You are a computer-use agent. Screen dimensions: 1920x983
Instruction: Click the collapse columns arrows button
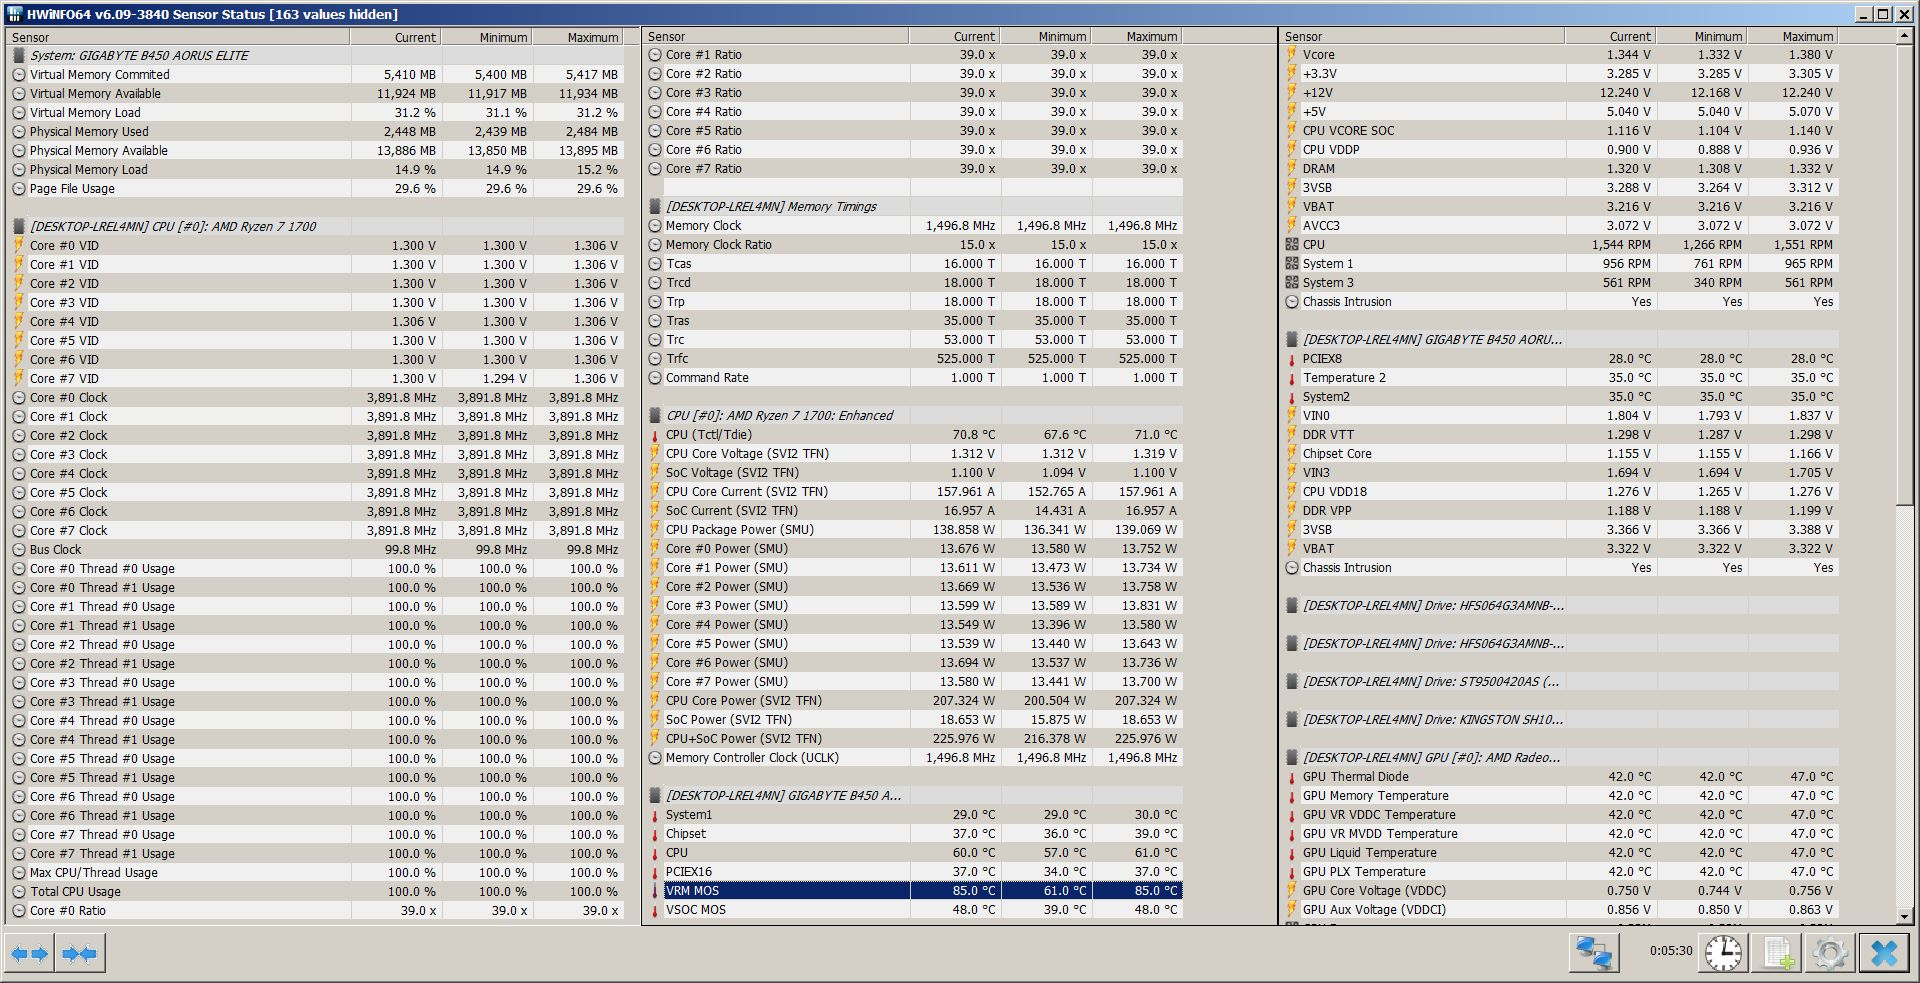click(x=80, y=954)
